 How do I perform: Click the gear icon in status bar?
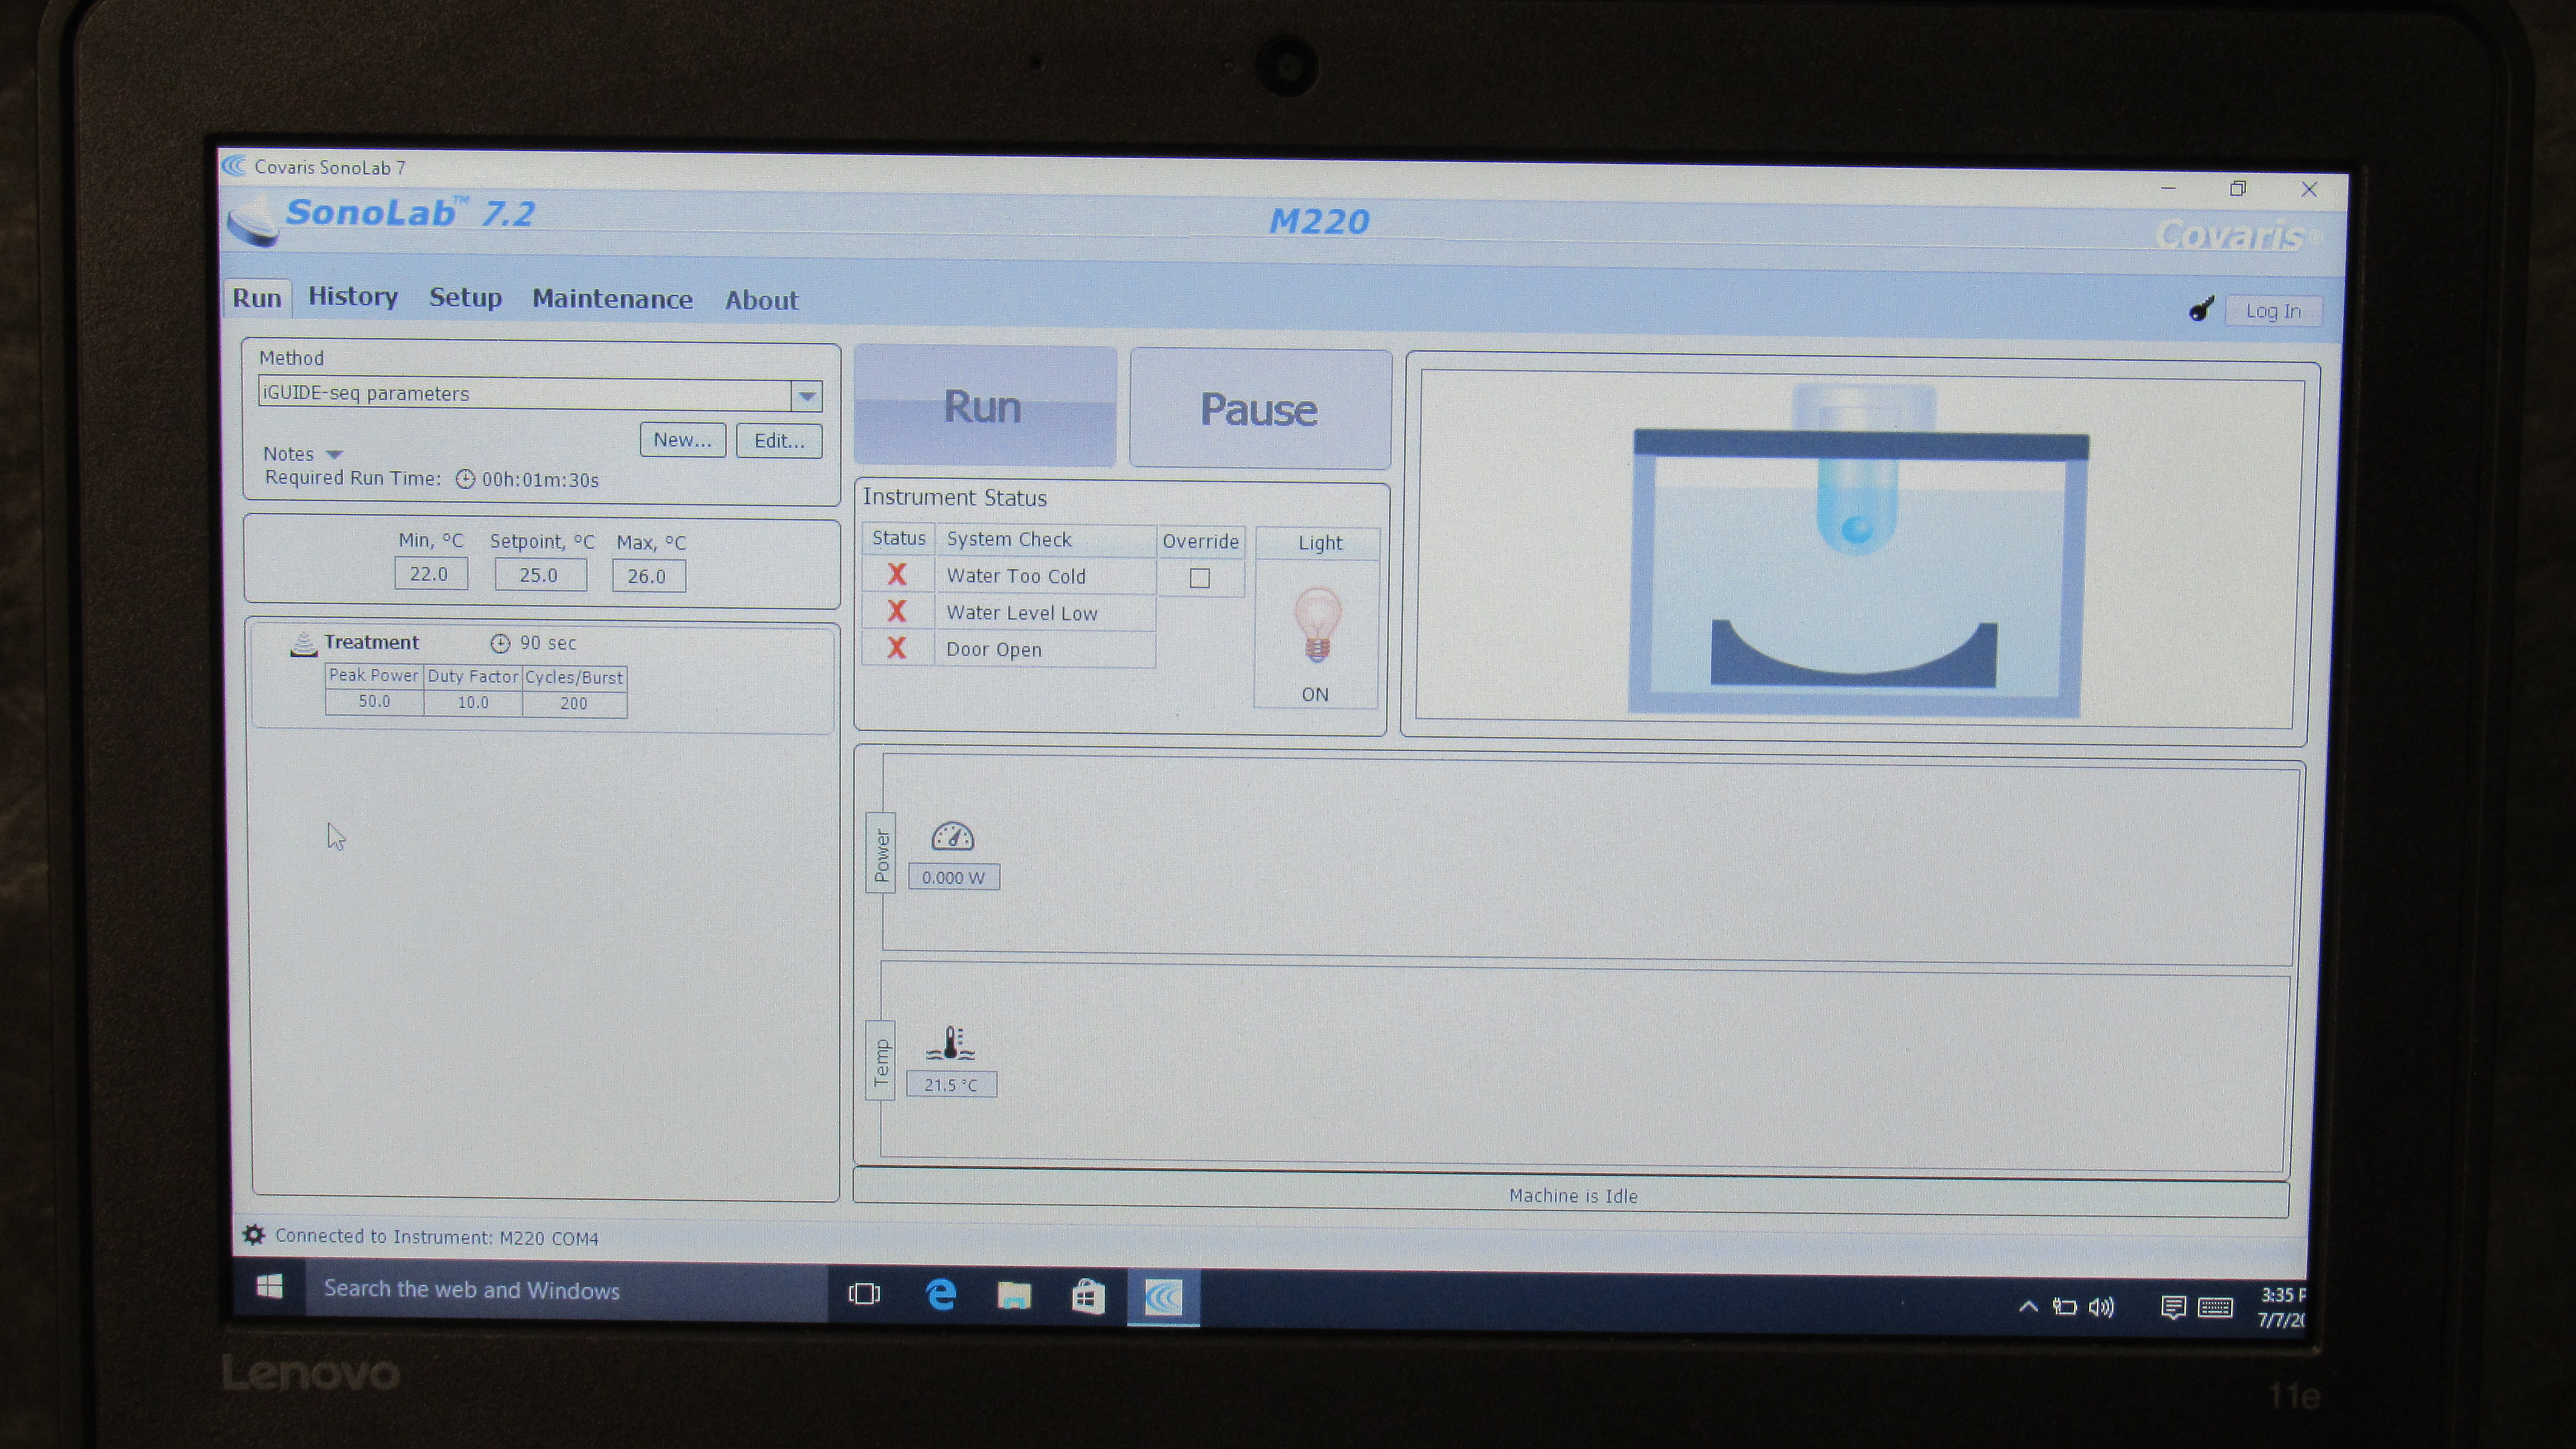[x=254, y=1235]
